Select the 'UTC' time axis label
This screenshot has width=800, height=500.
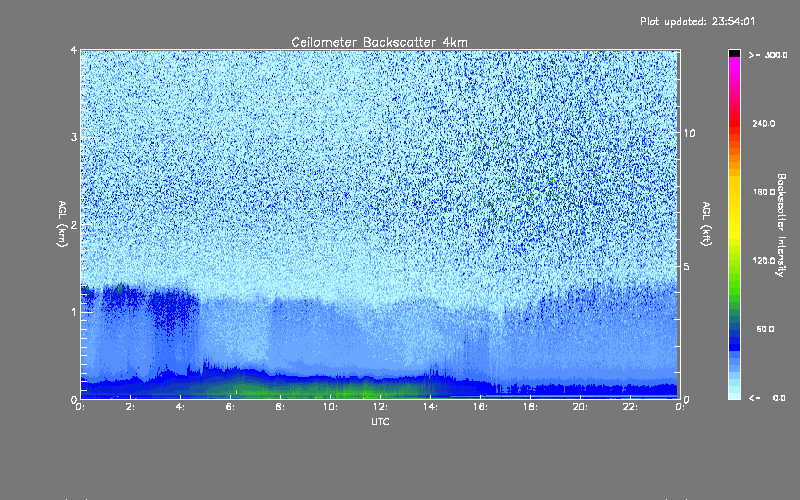(380, 421)
